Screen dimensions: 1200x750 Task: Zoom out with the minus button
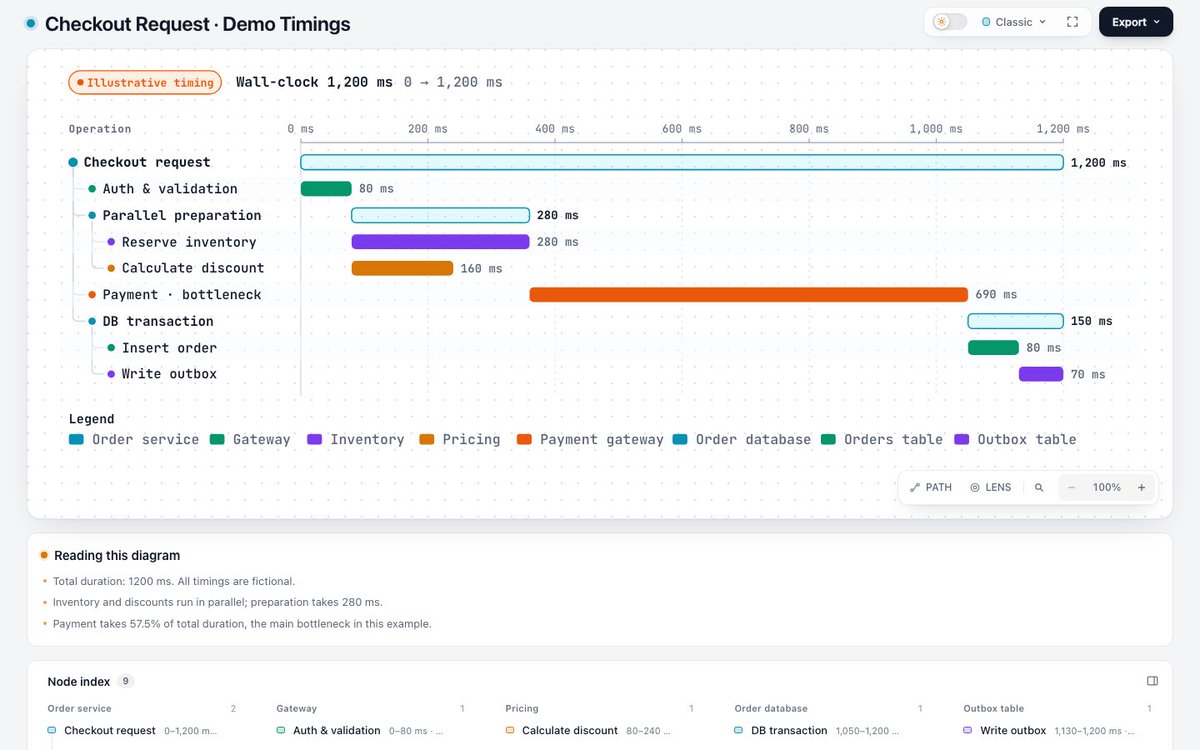1072,488
